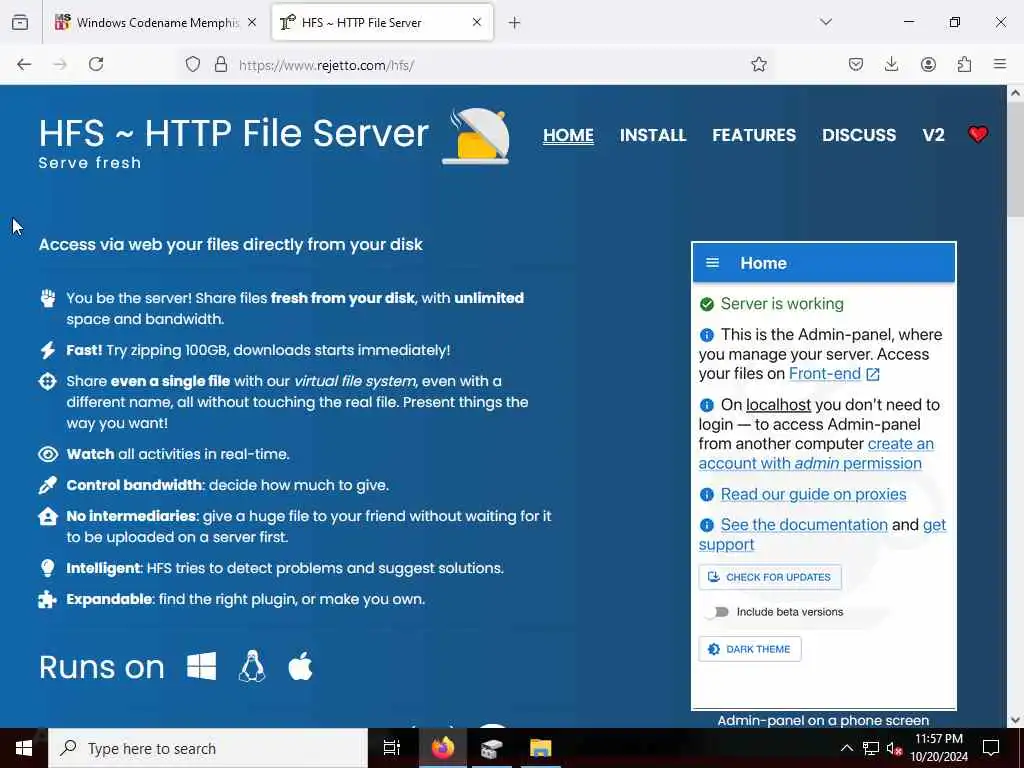Click the green check icon by Server is working

[x=707, y=304]
